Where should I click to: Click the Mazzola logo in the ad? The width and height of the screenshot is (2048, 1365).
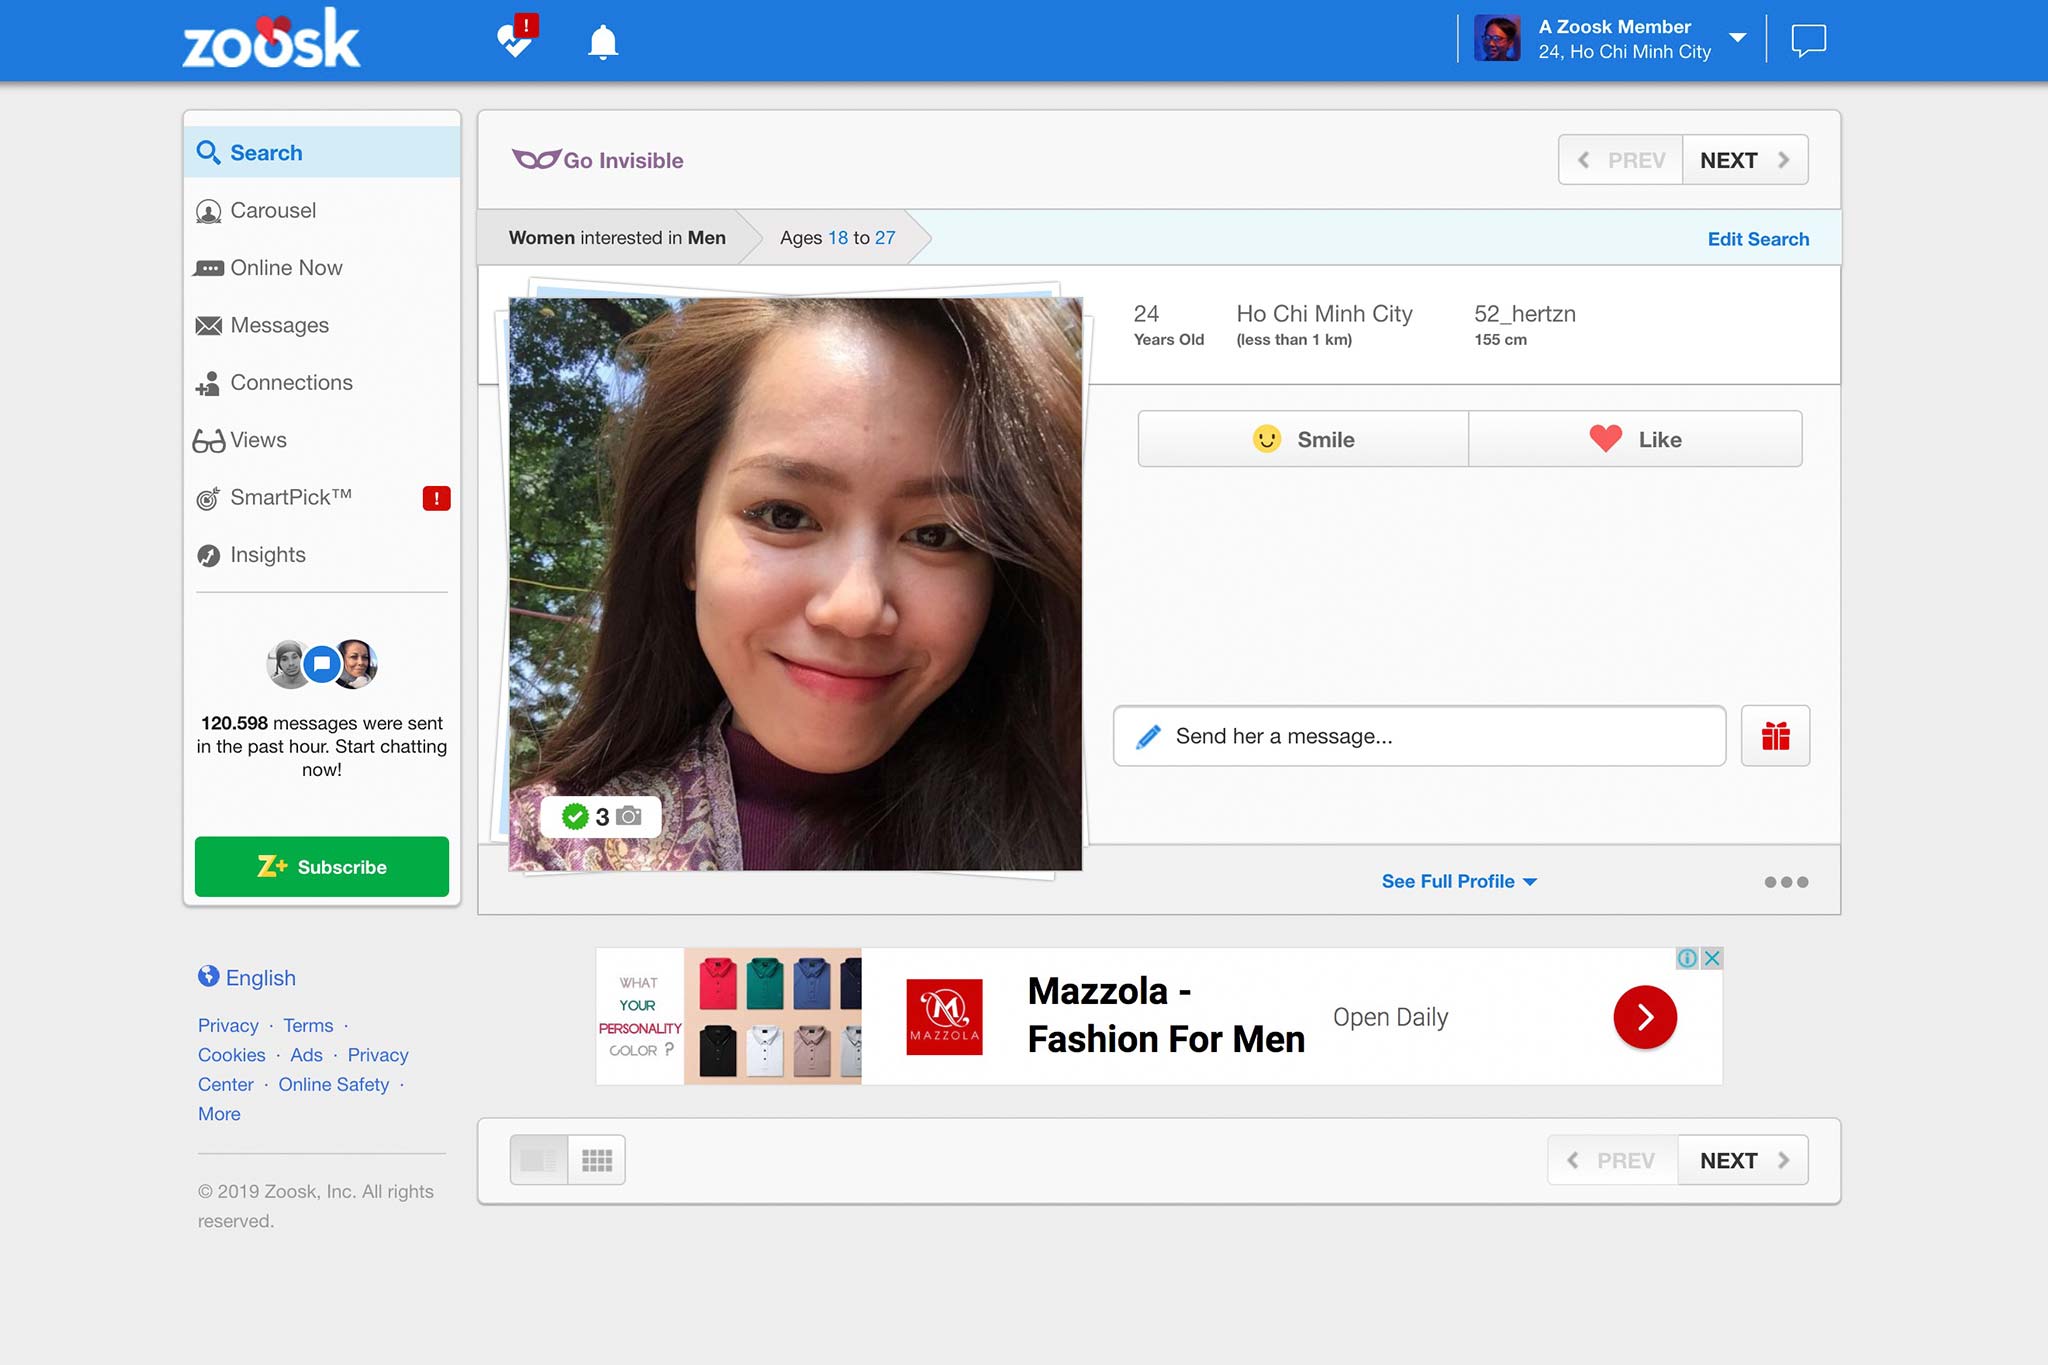click(x=944, y=1017)
